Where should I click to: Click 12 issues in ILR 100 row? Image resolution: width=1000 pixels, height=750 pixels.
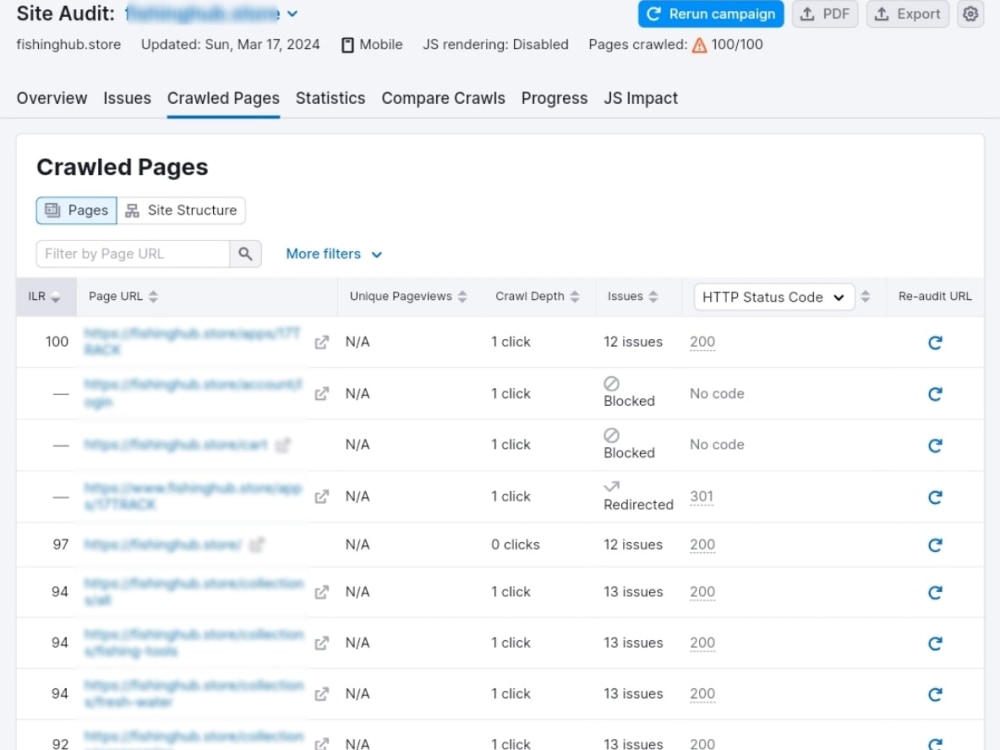tap(633, 342)
